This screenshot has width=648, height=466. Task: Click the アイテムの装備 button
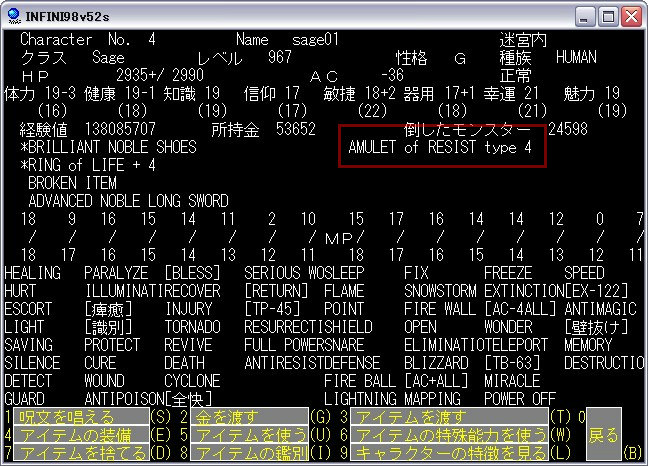[81, 435]
